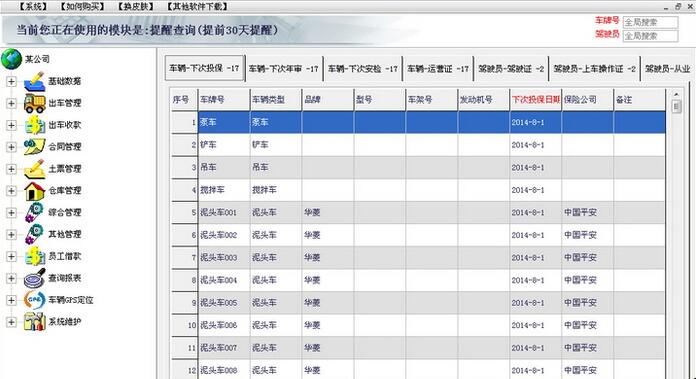The width and height of the screenshot is (696, 379).
Task: Click the 出车收款 money icon
Action: (34, 125)
